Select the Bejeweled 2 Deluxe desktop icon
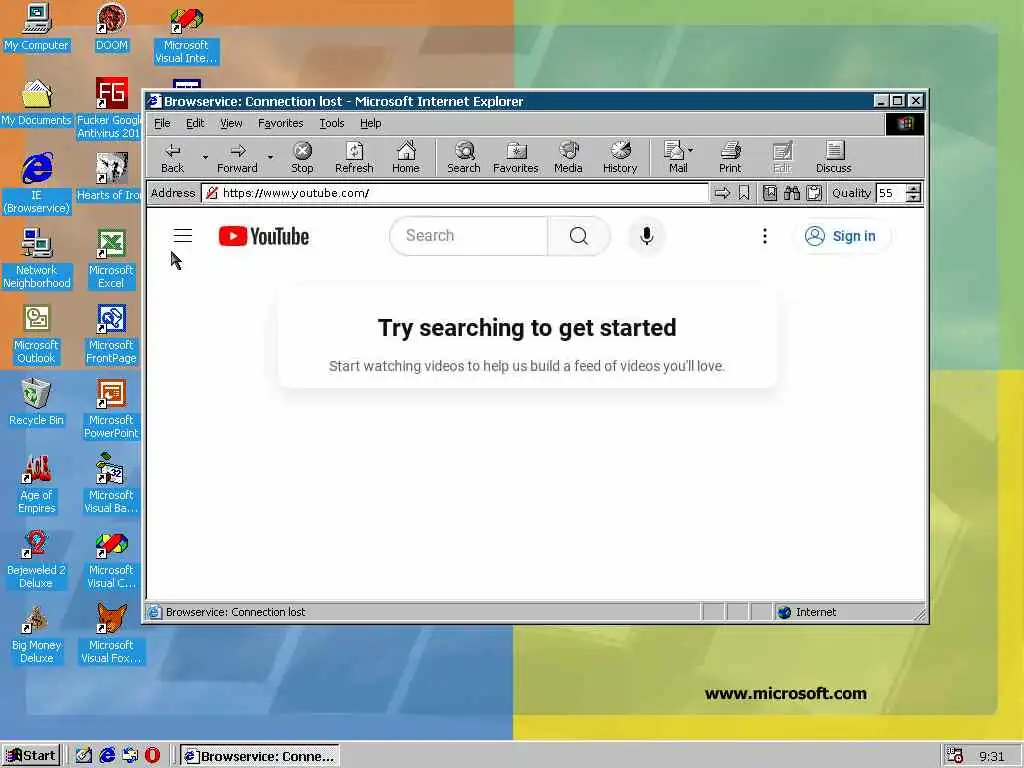Image resolution: width=1024 pixels, height=768 pixels. (36, 559)
